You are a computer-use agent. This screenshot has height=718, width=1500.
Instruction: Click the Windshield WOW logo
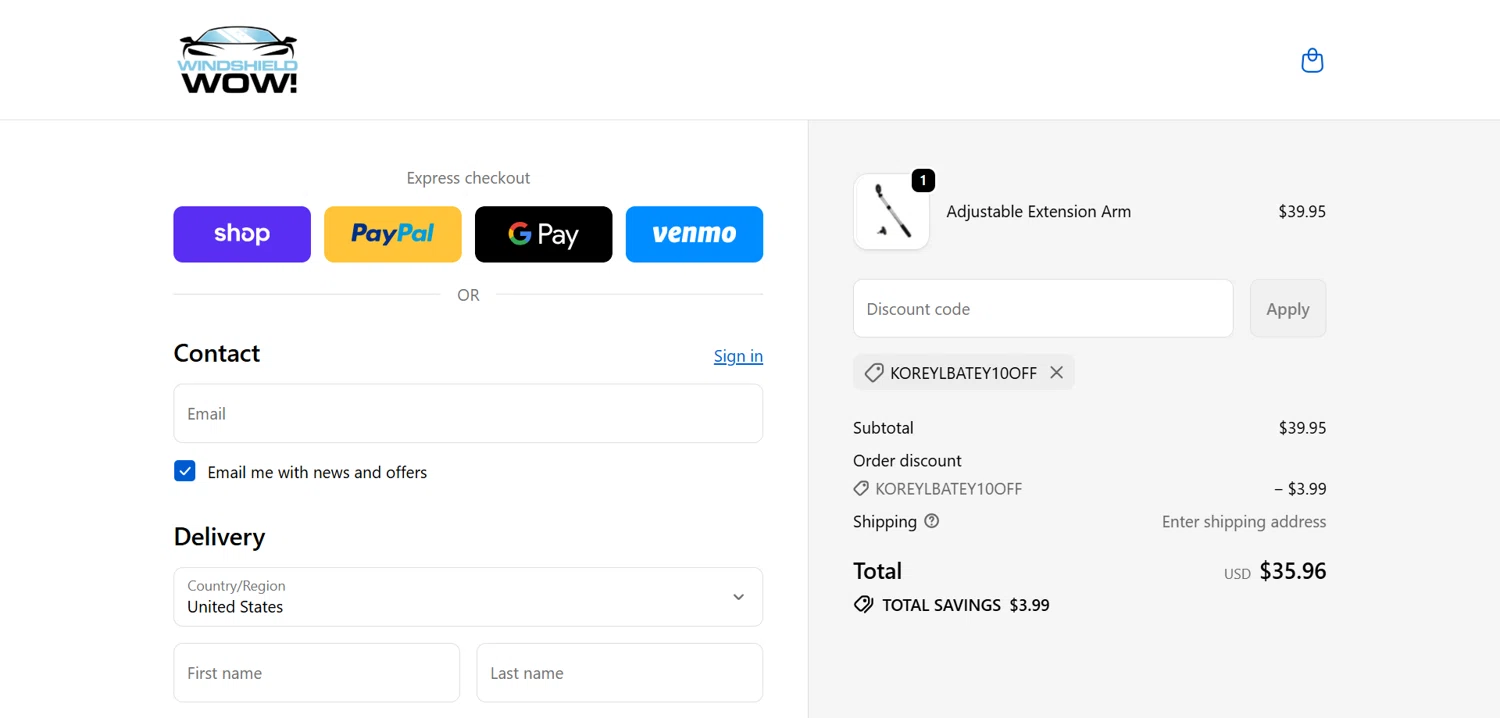click(x=238, y=60)
